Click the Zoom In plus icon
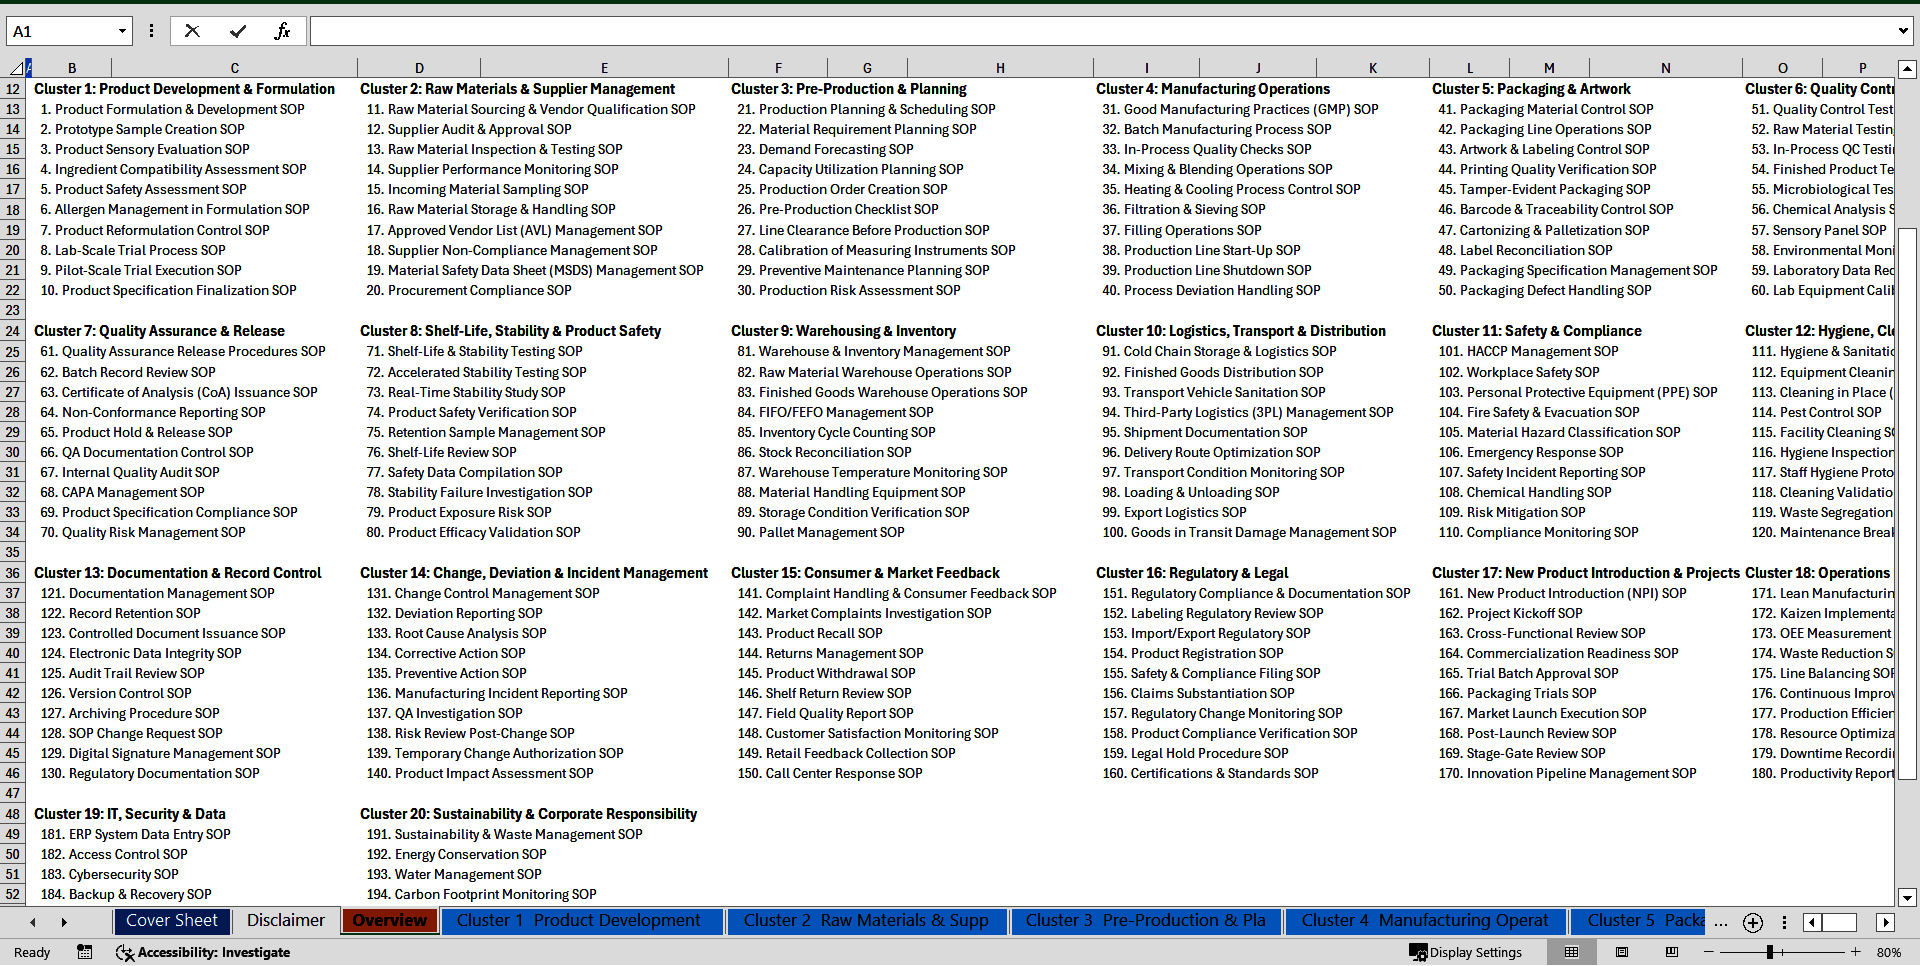1920x966 pixels. (x=1855, y=952)
